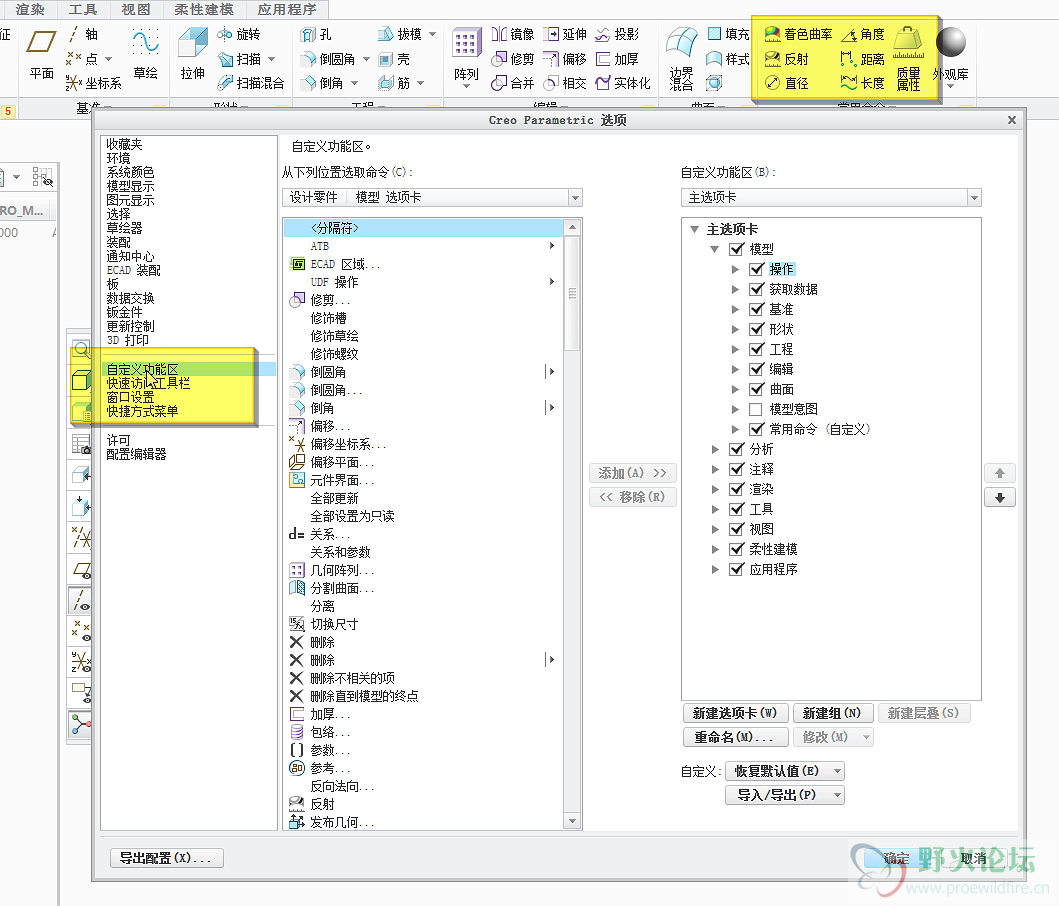
Task: Click the 合并 (Merge) tool
Action: 513,83
